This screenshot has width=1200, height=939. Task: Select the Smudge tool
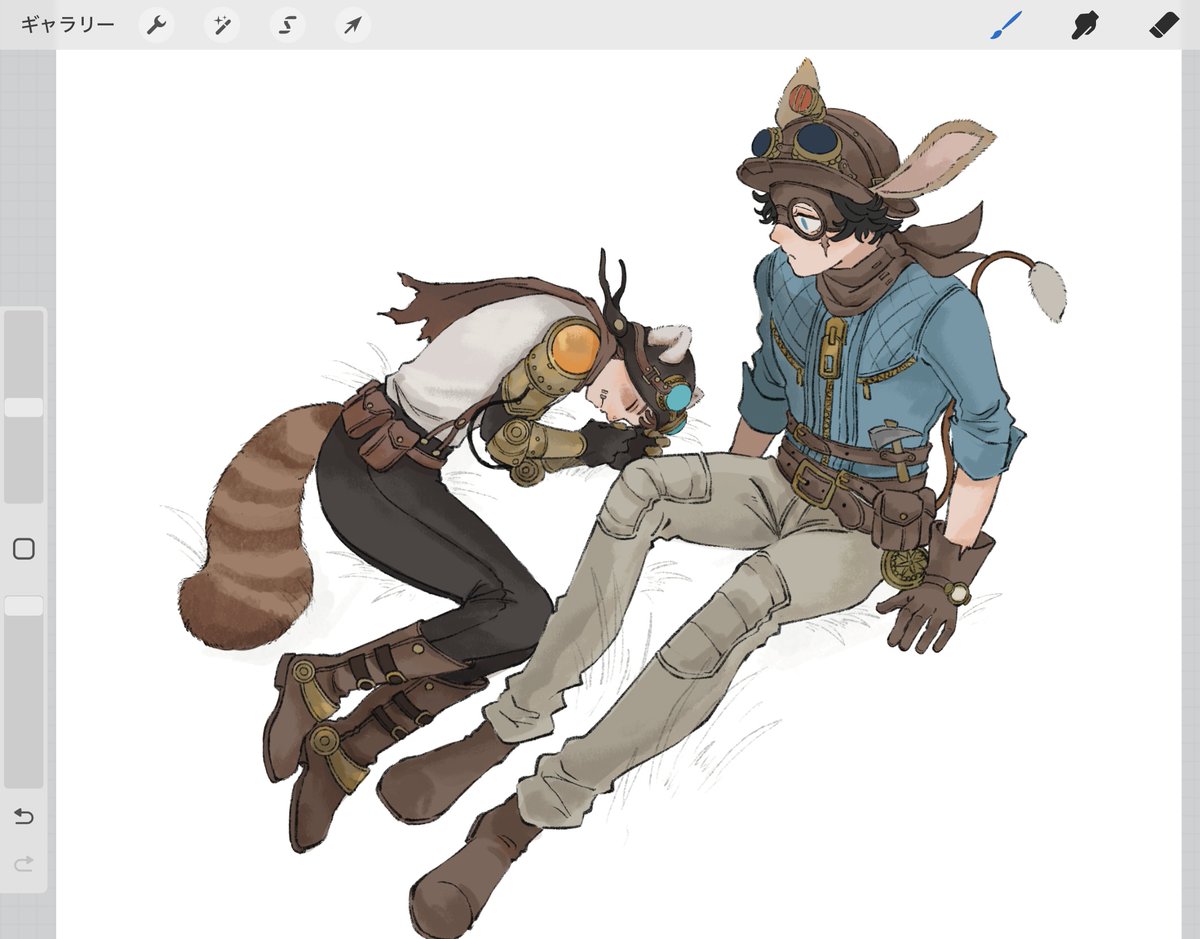(x=1085, y=25)
